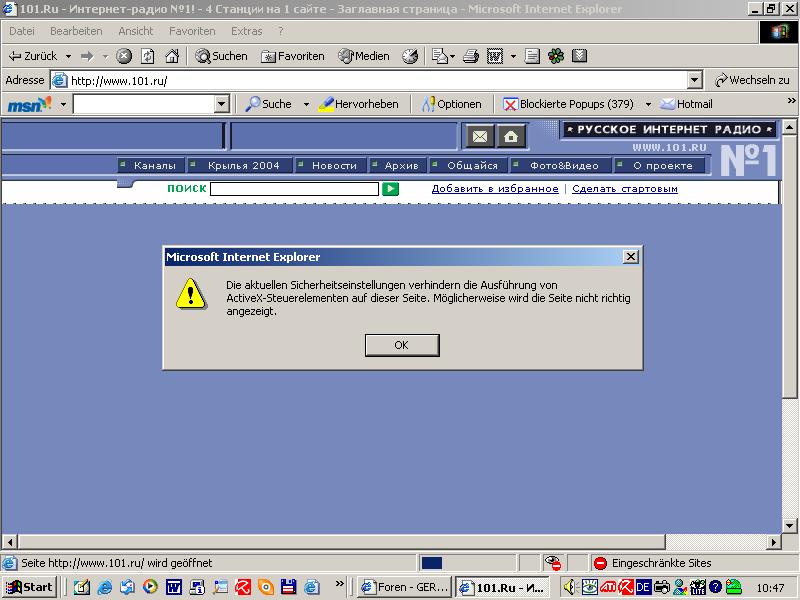This screenshot has height=600, width=800.
Task: Open MSN toolbar Optionen
Action: [452, 104]
